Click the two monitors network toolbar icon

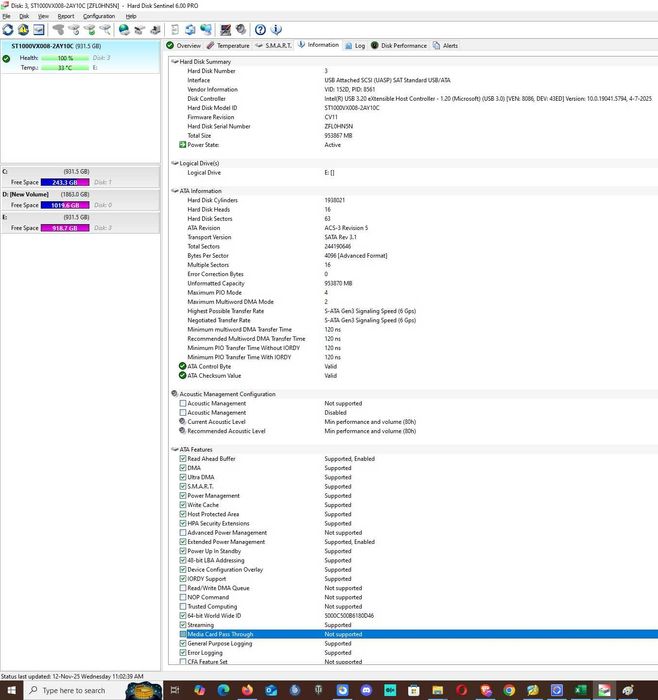coord(205,30)
